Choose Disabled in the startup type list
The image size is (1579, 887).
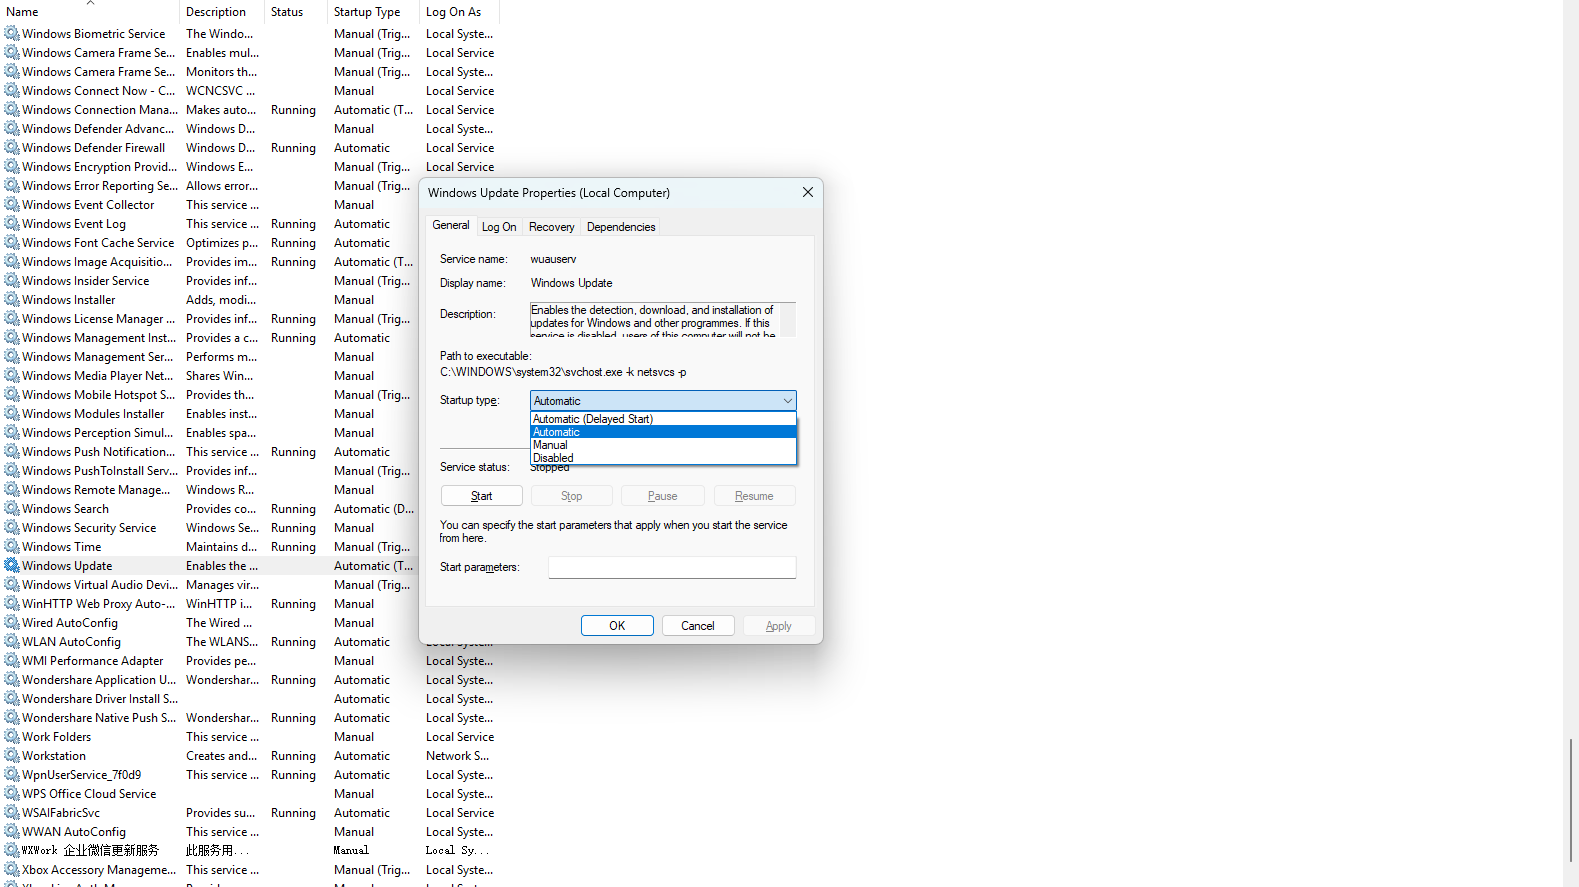point(554,458)
